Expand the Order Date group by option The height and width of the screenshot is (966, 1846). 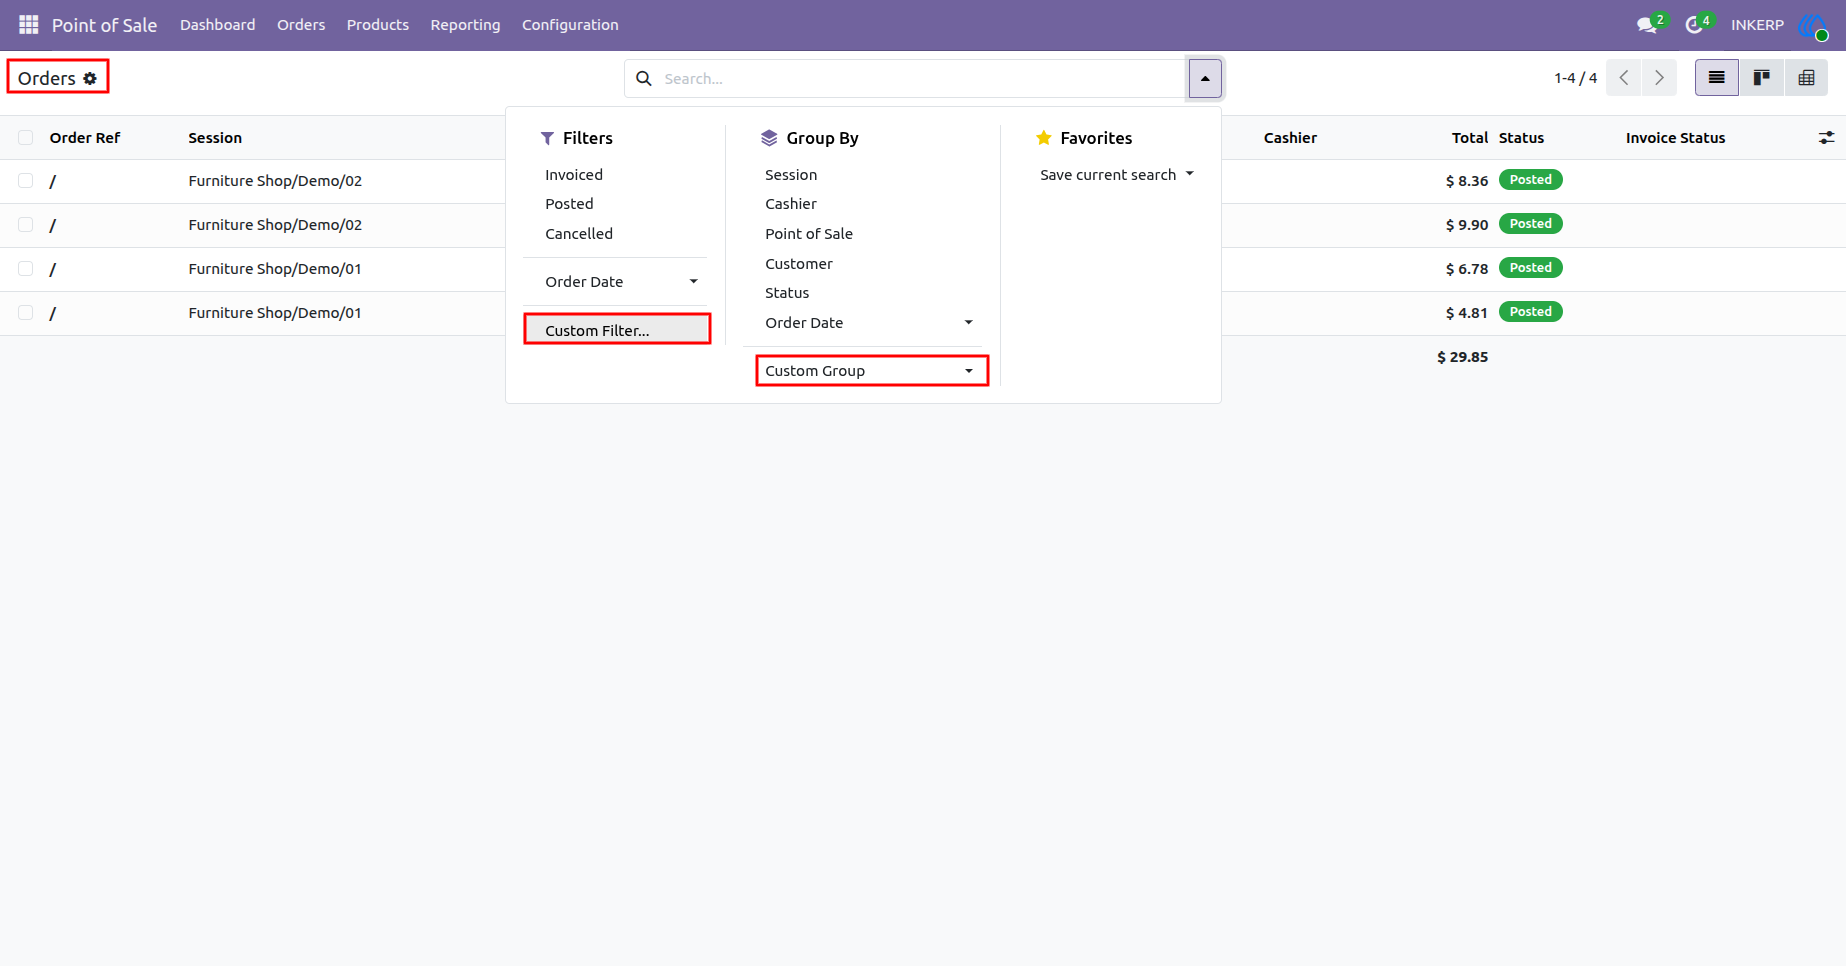click(x=868, y=323)
